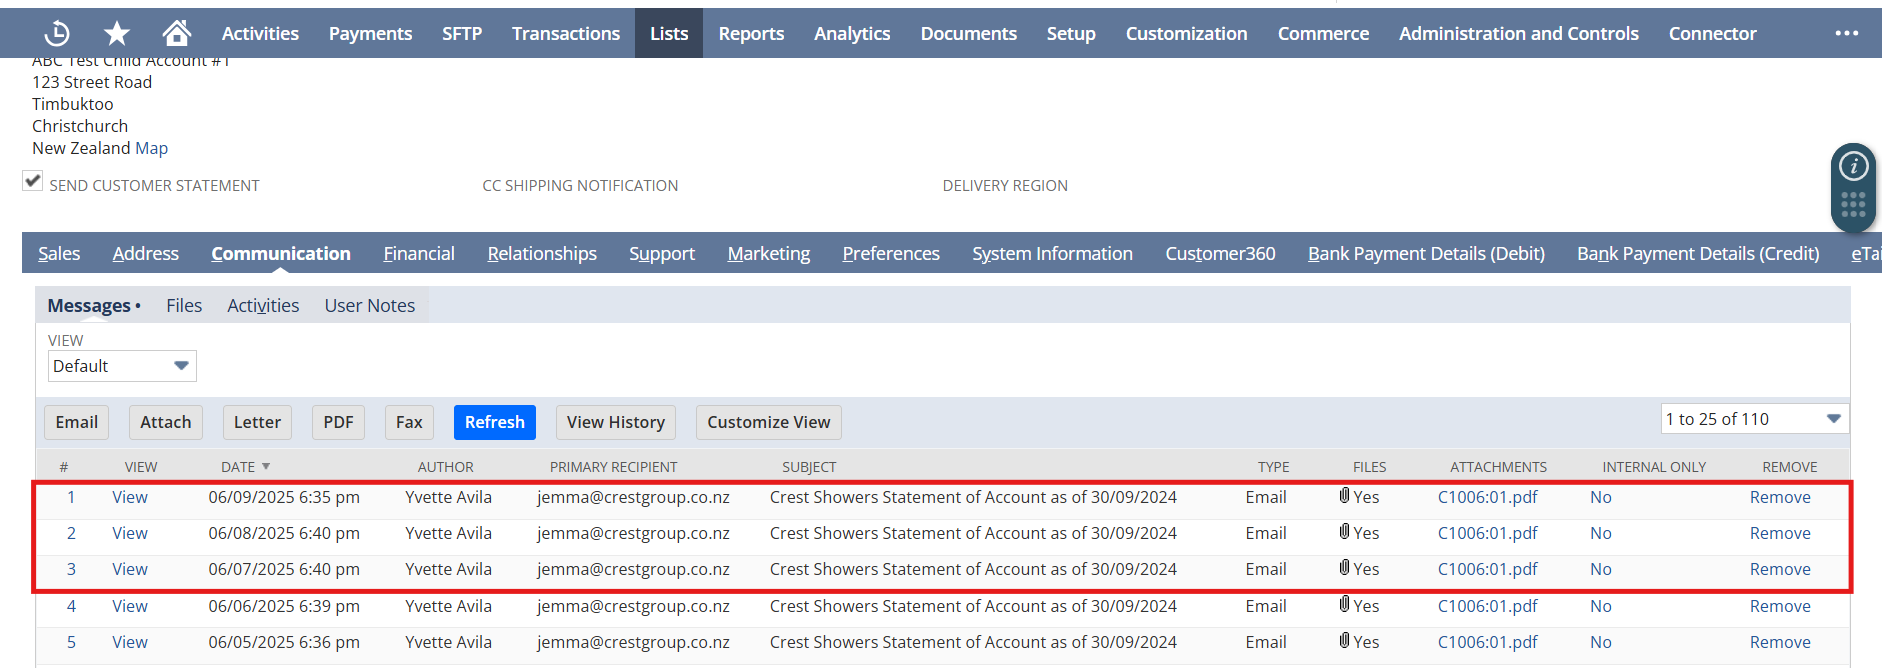Click the Date column sort arrow

click(x=266, y=467)
